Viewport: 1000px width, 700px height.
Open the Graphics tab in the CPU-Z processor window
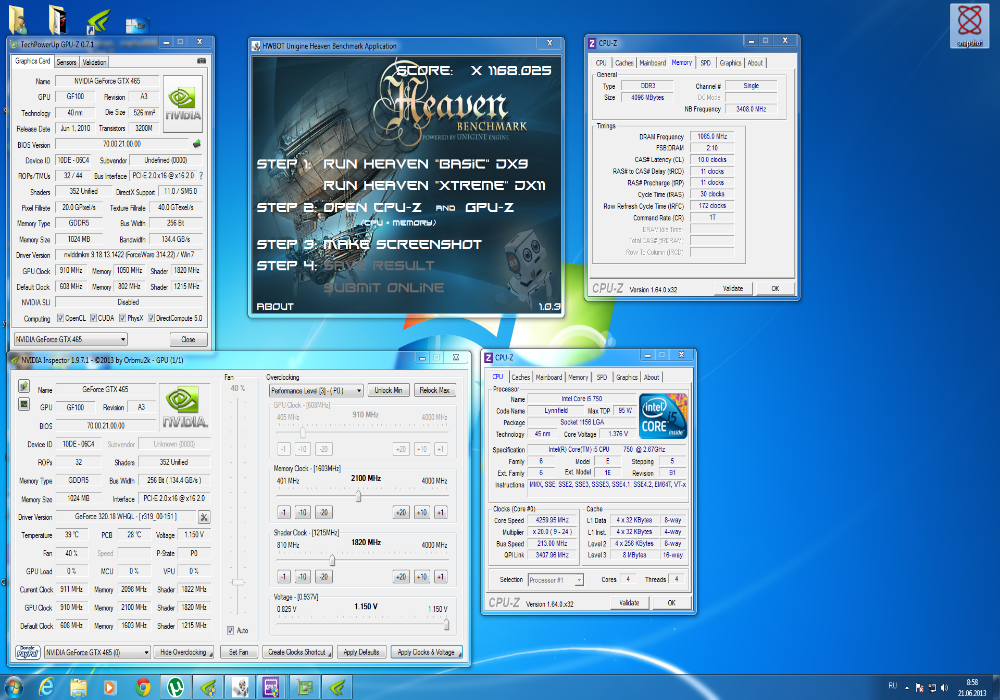[x=626, y=377]
